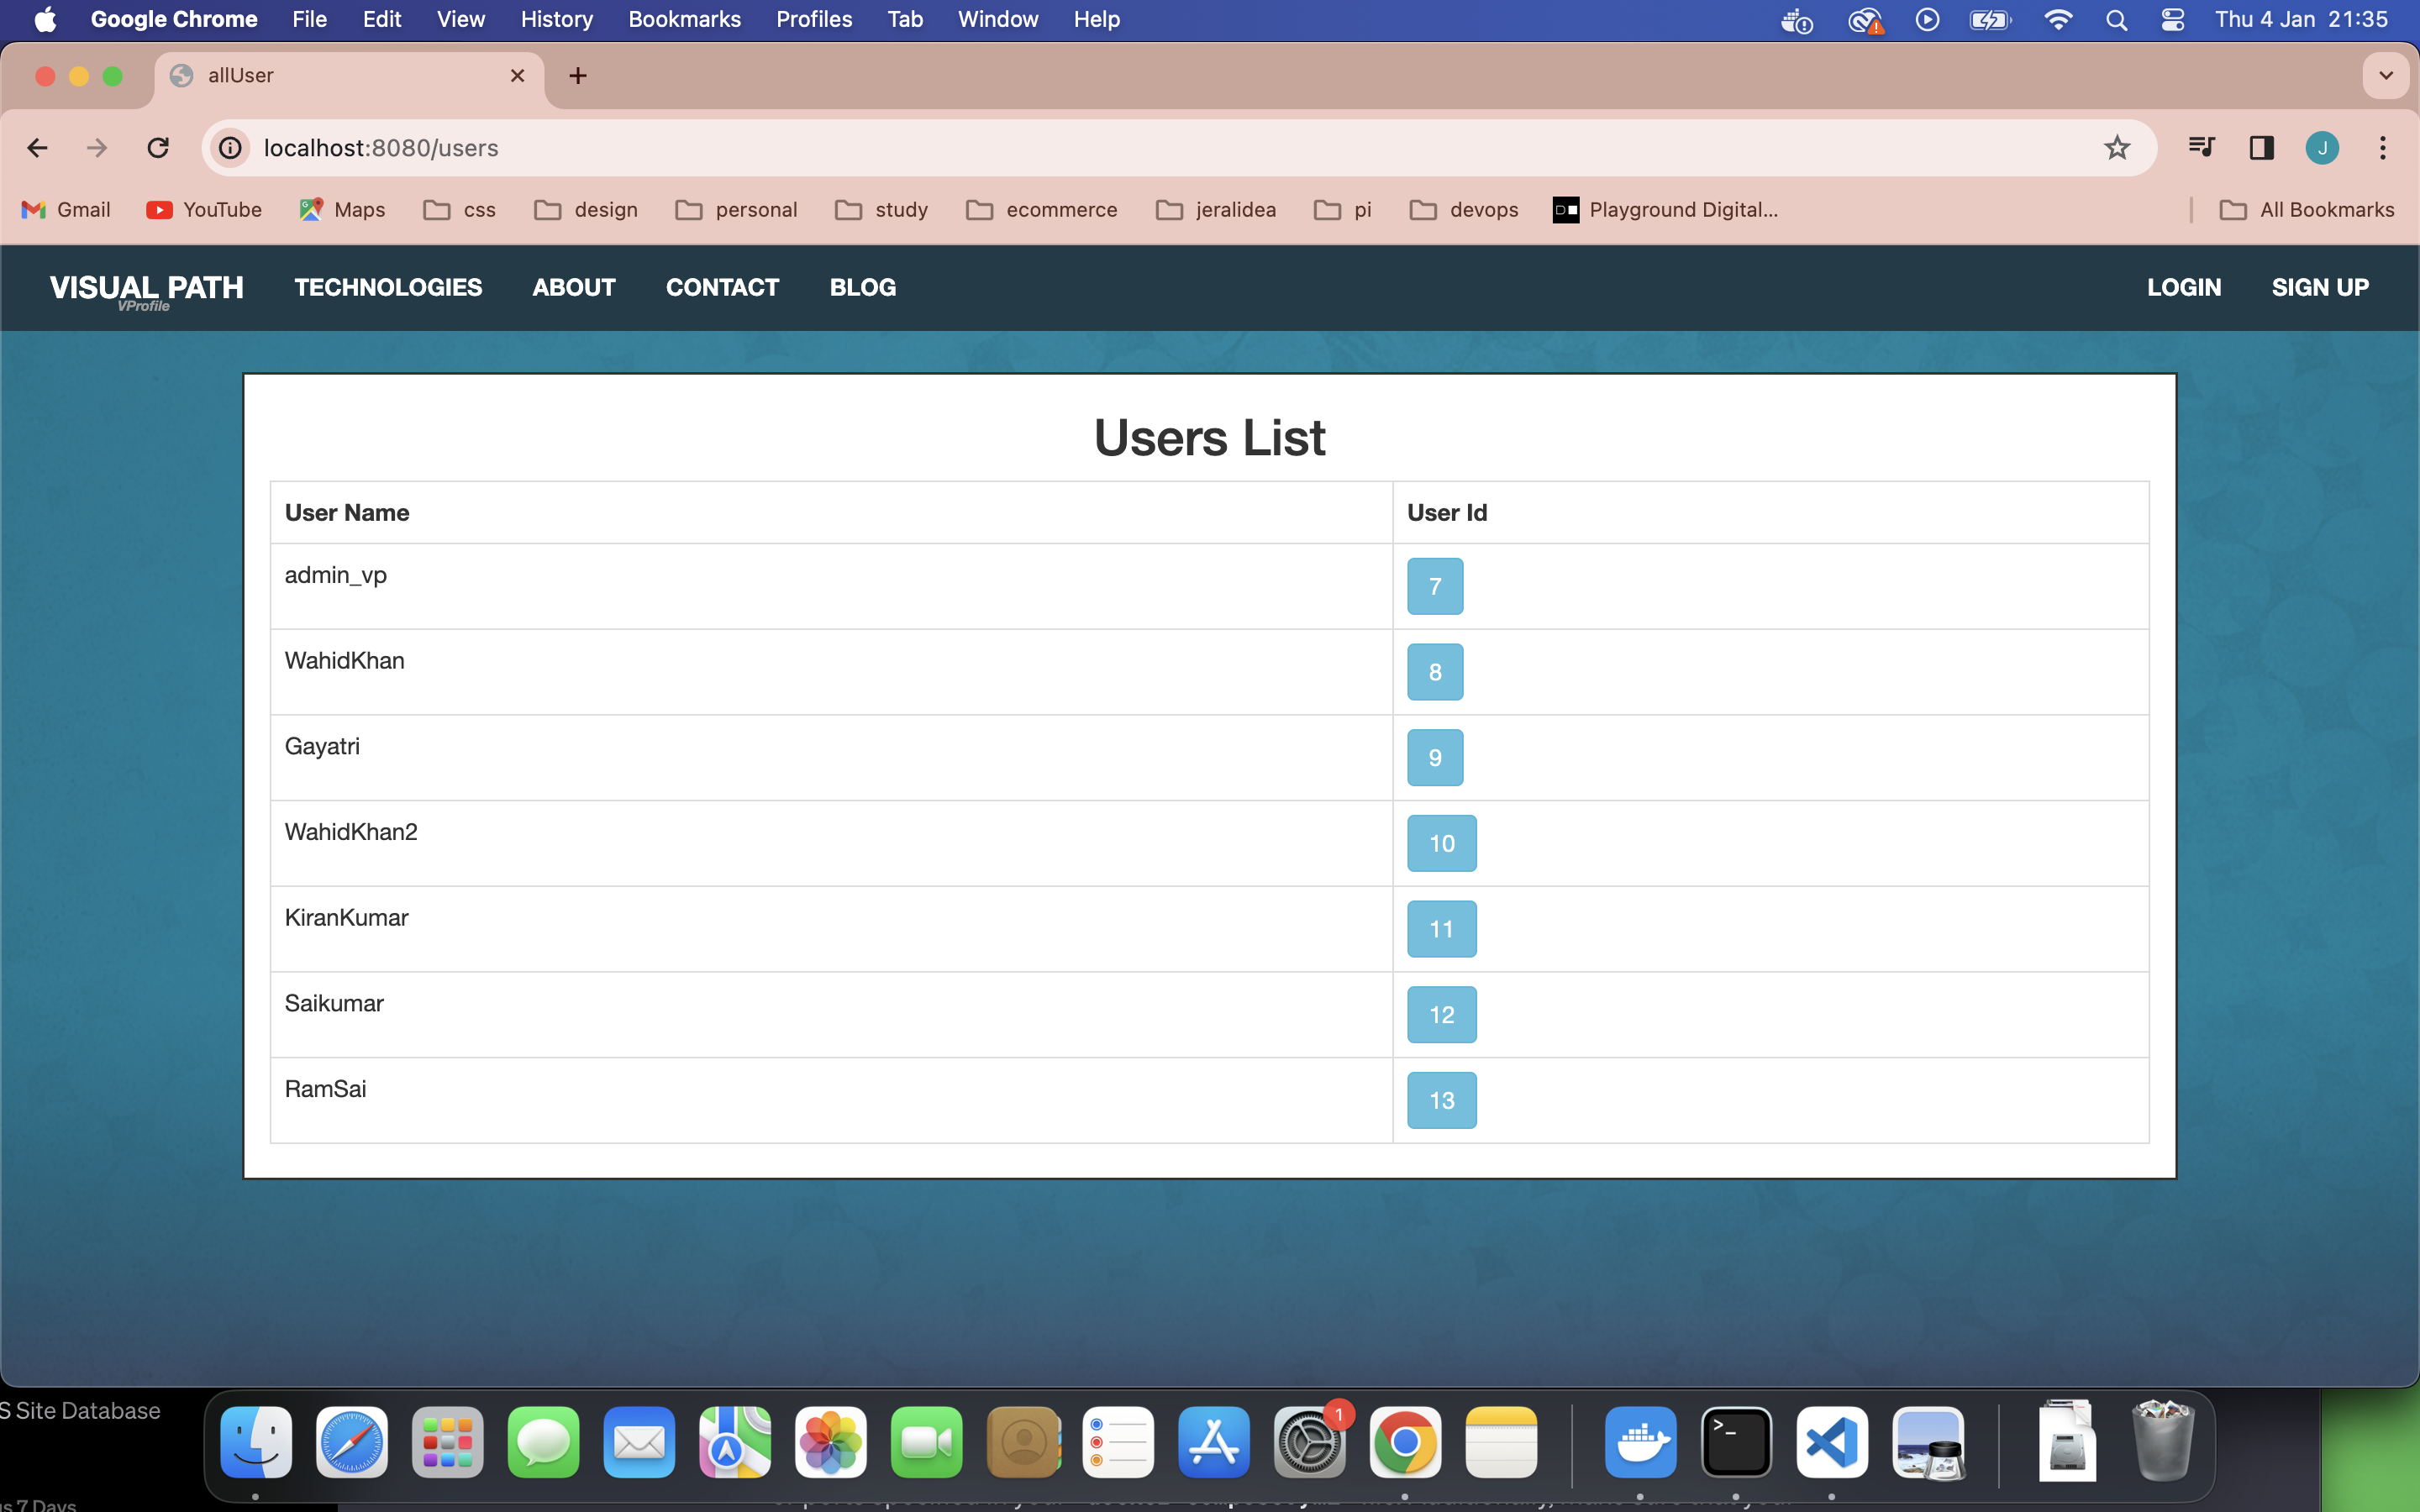The image size is (2420, 1512).
Task: Click user id 7 for admin_vp
Action: [1435, 586]
